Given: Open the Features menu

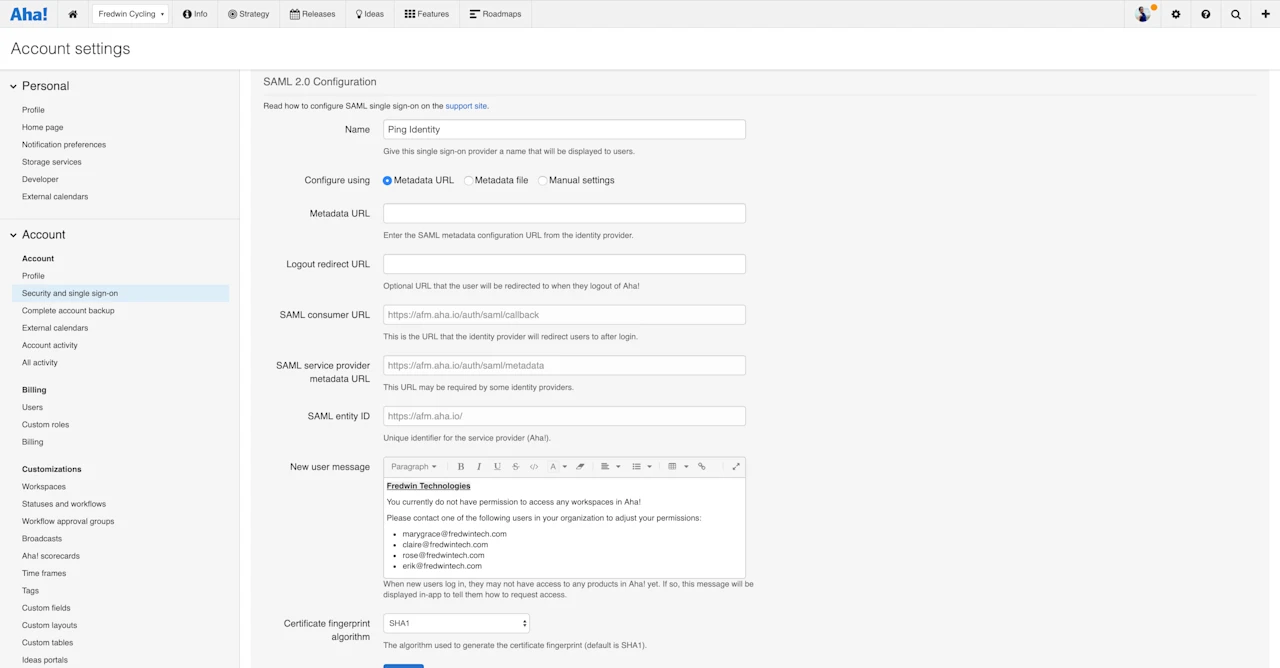Looking at the screenshot, I should (x=427, y=14).
